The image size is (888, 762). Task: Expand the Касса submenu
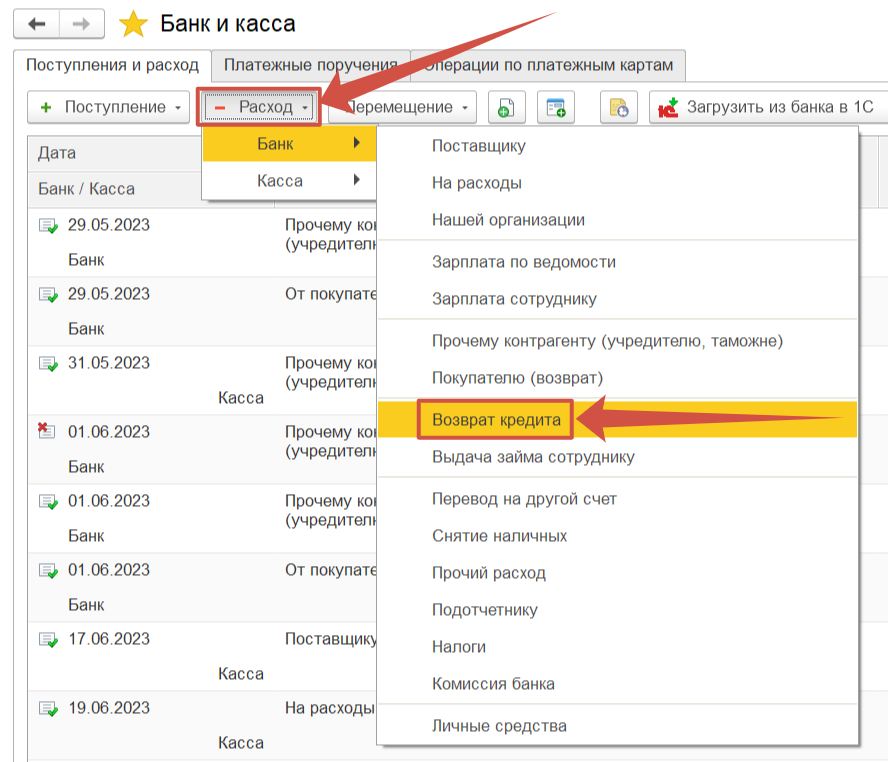(289, 181)
